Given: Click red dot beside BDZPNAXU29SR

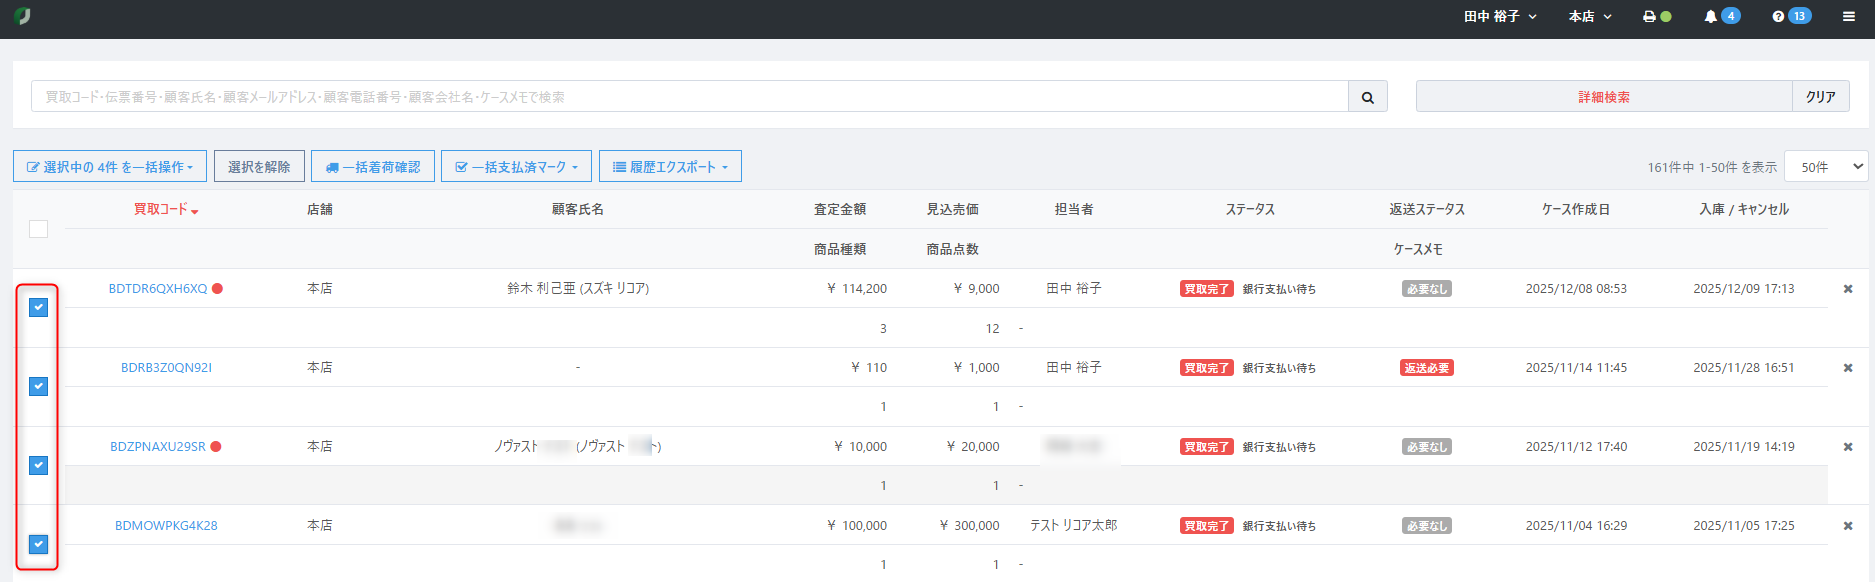Looking at the screenshot, I should (x=216, y=446).
